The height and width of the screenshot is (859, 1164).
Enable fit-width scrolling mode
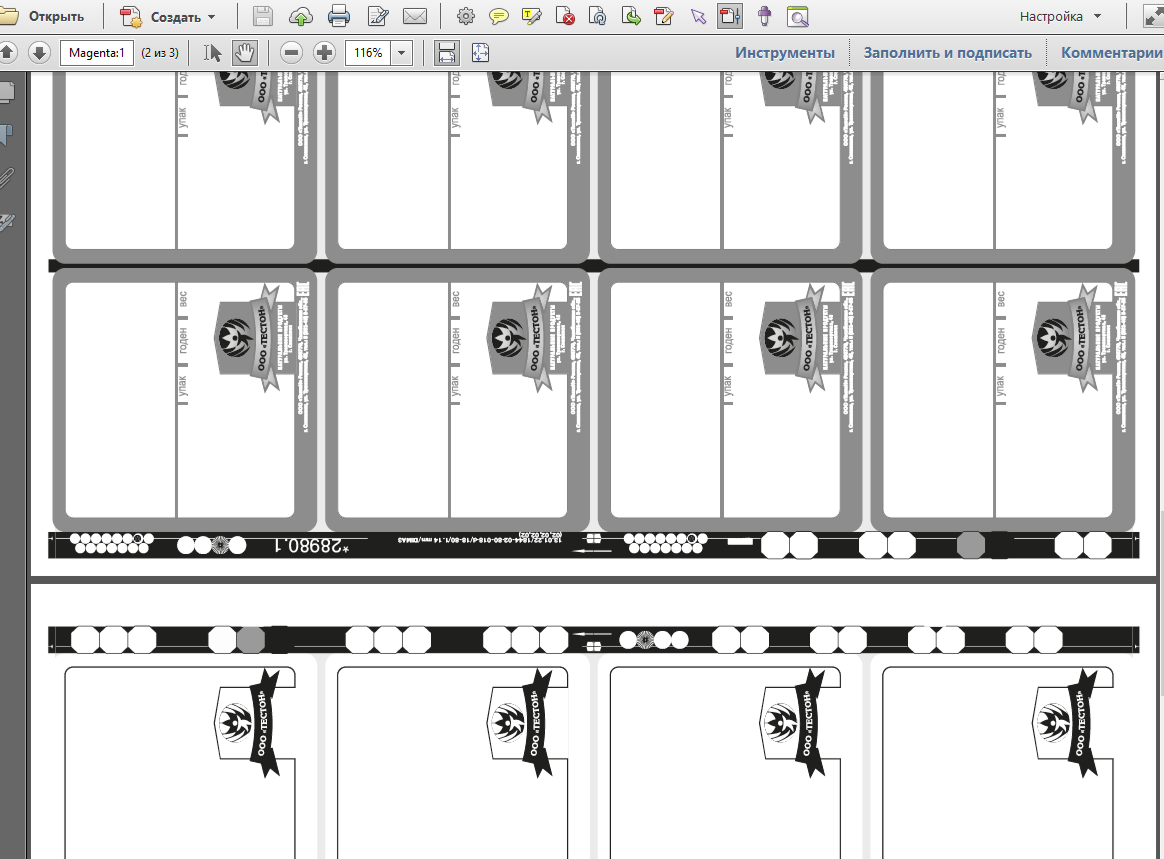click(447, 53)
